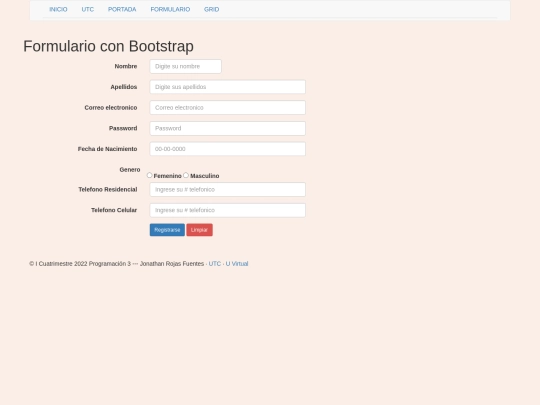Submit with the Registrarse button
The height and width of the screenshot is (405, 540).
(x=167, y=230)
